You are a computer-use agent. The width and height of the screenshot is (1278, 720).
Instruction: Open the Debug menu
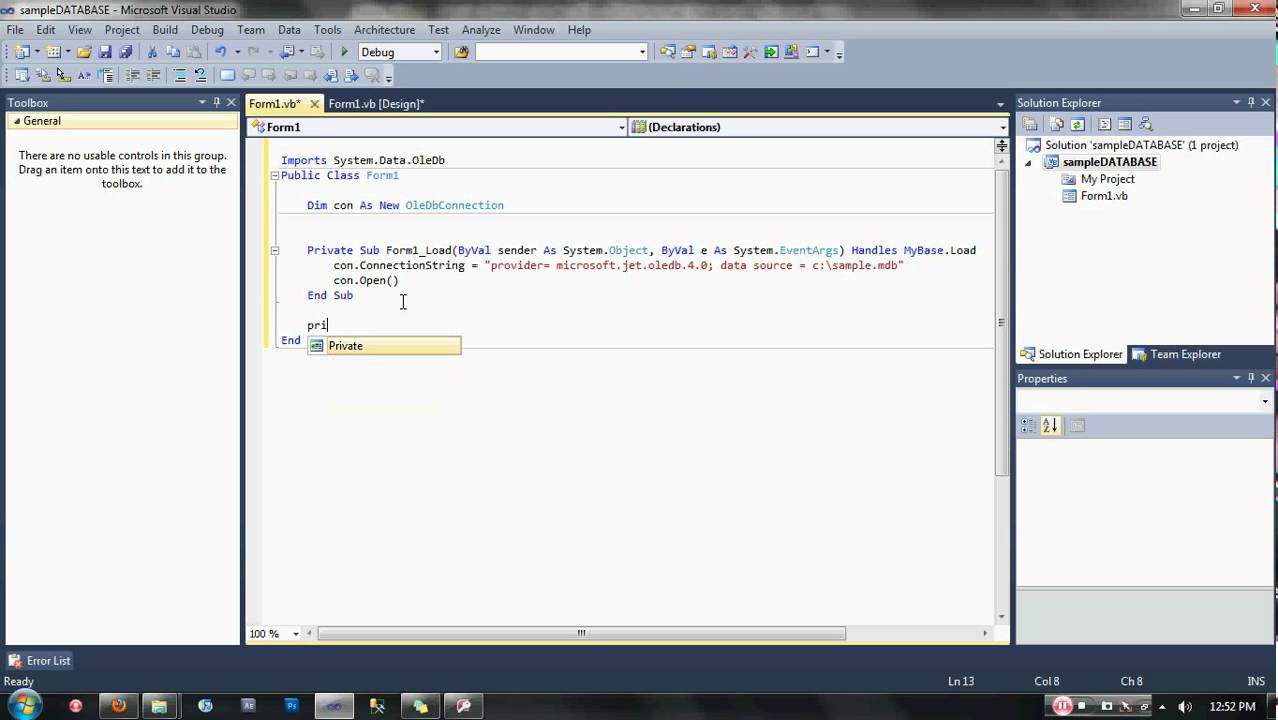pyautogui.click(x=207, y=30)
